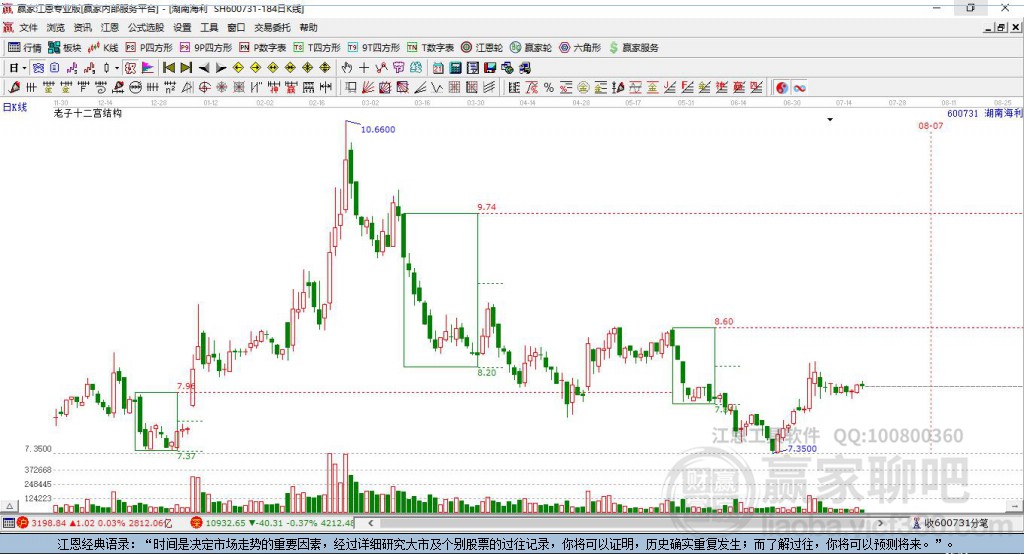Open the 六角形 hexagon tool

click(580, 48)
